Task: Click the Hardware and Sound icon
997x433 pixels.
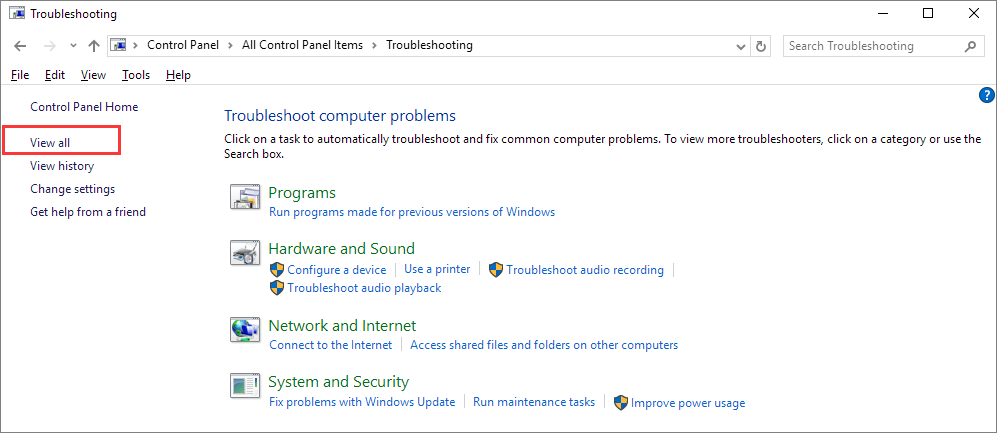Action: pyautogui.click(x=245, y=253)
